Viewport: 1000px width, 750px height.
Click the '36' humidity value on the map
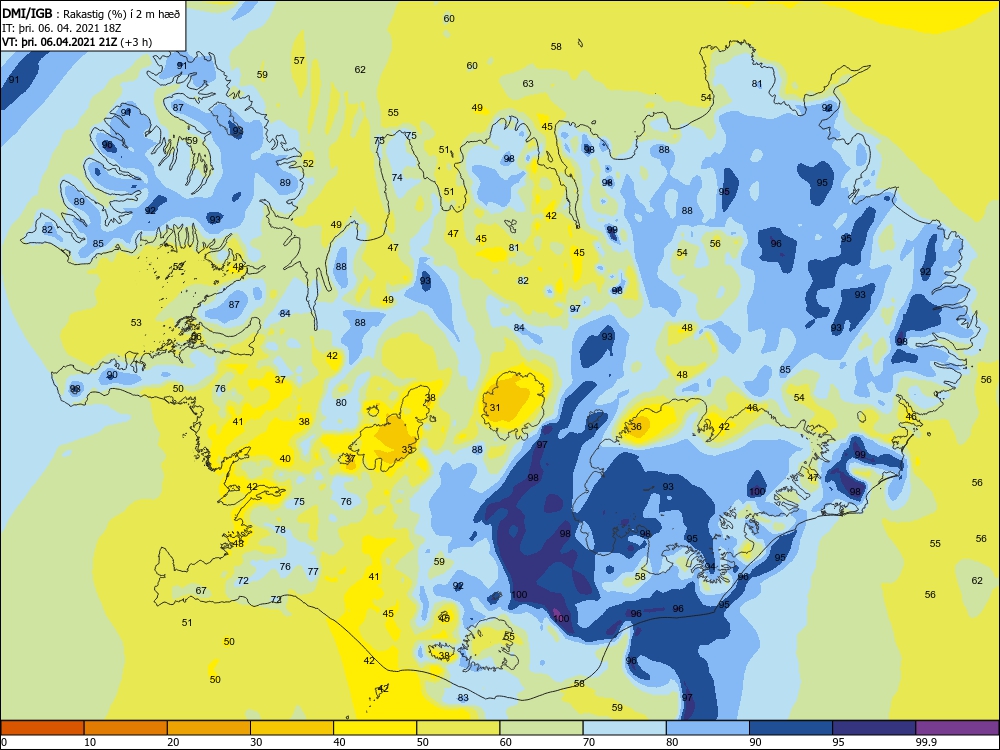[636, 427]
